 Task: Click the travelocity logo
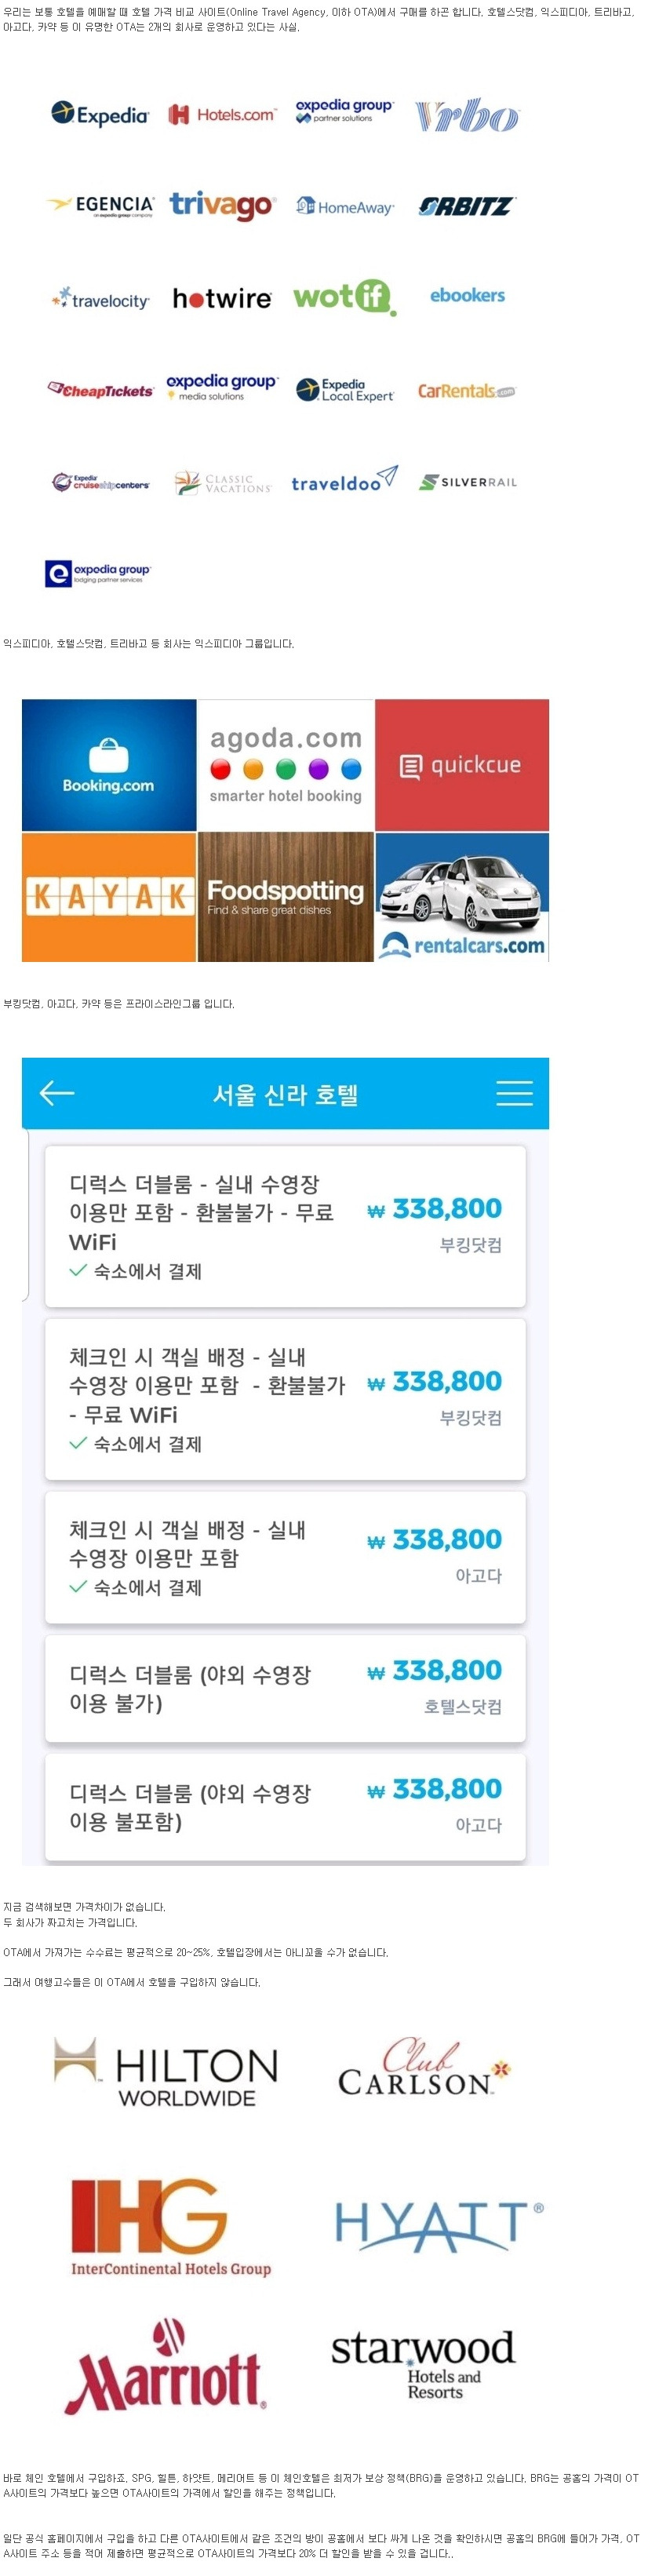coord(100,299)
